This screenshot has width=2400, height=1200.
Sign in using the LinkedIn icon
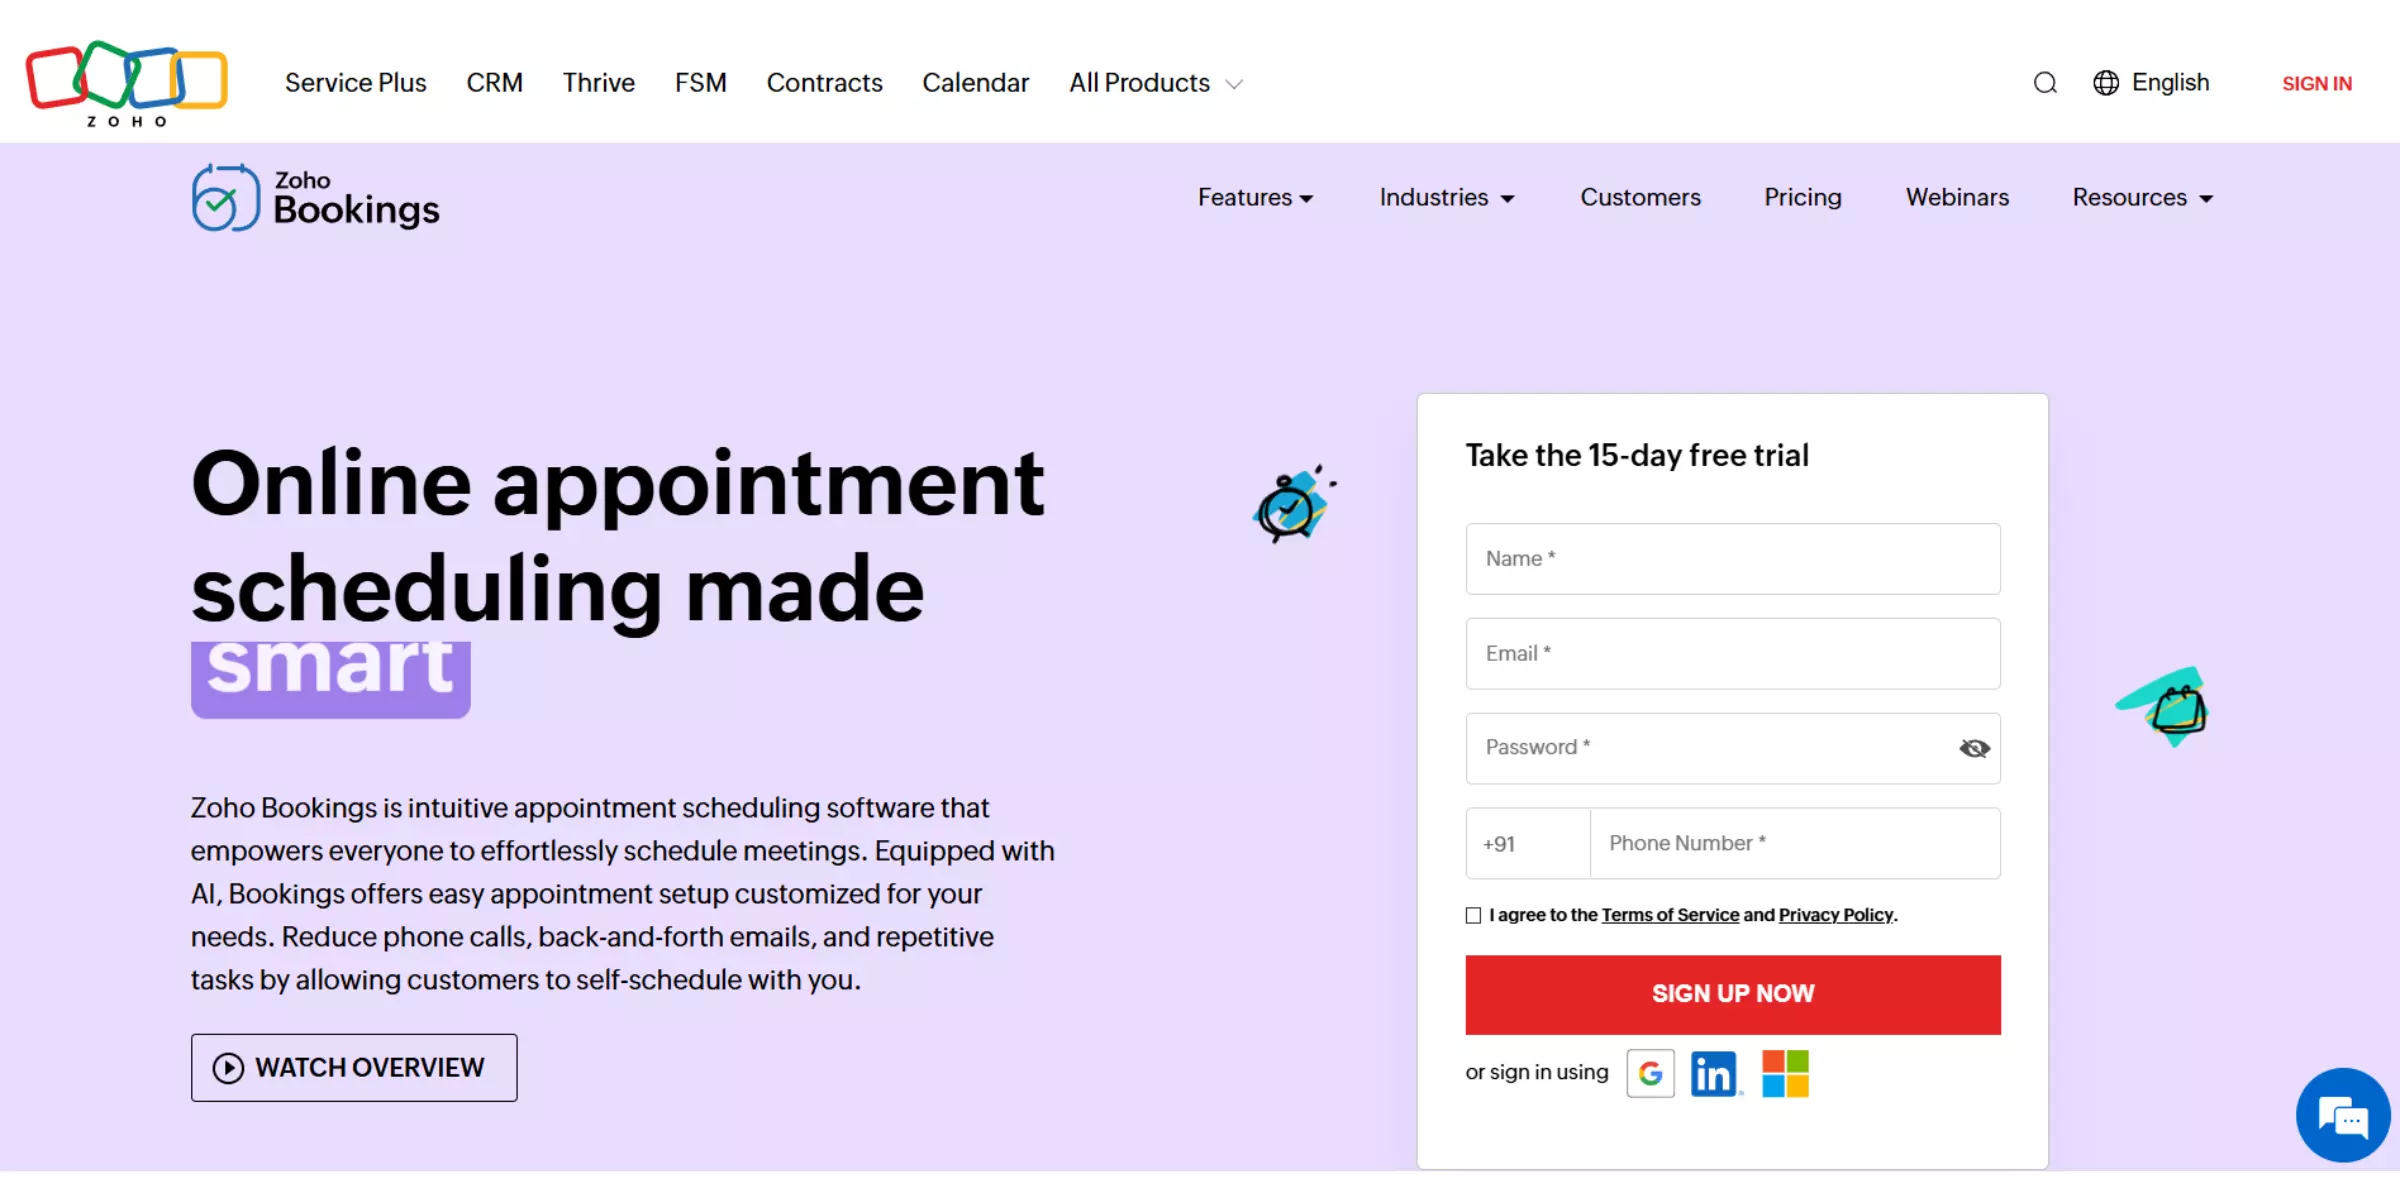pyautogui.click(x=1714, y=1072)
